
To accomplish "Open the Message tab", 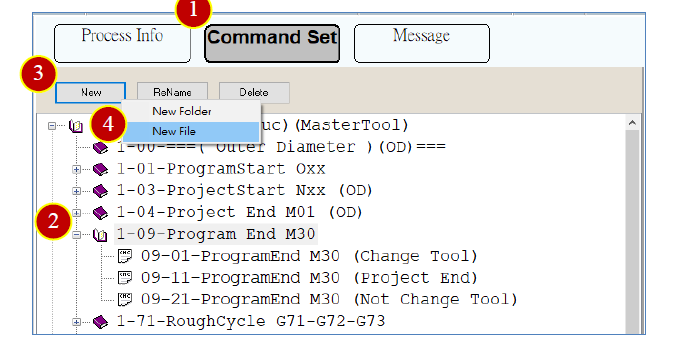I will 422,43.
